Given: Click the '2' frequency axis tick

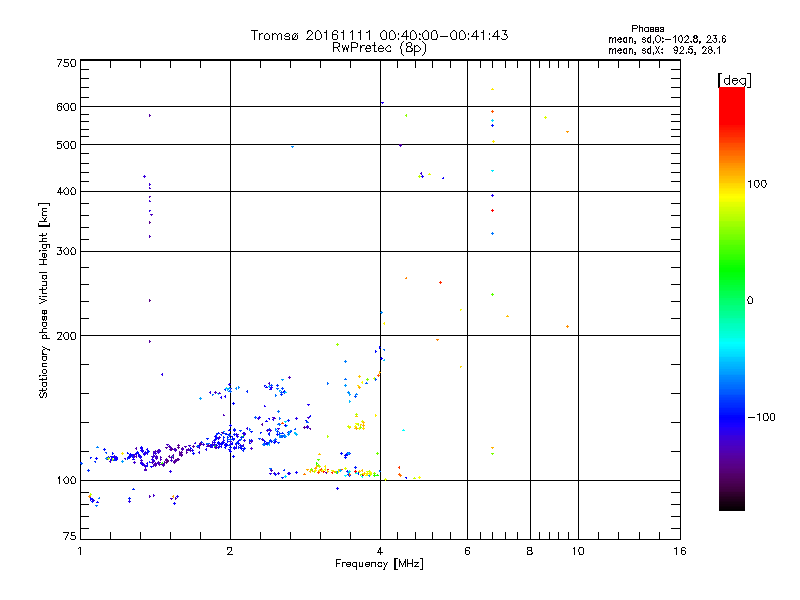Looking at the screenshot, I should click(x=230, y=551).
